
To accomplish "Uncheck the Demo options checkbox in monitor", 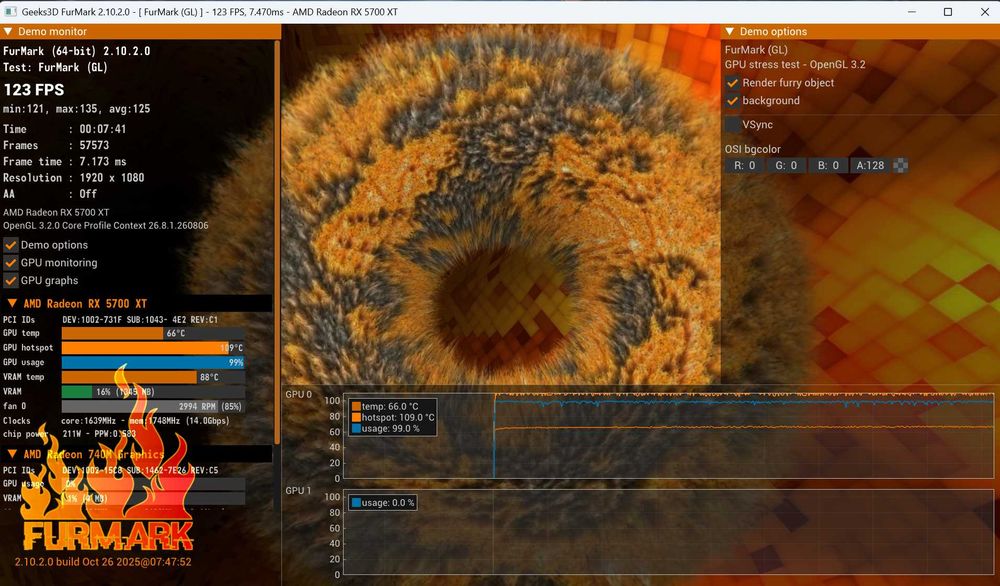I will [x=11, y=245].
